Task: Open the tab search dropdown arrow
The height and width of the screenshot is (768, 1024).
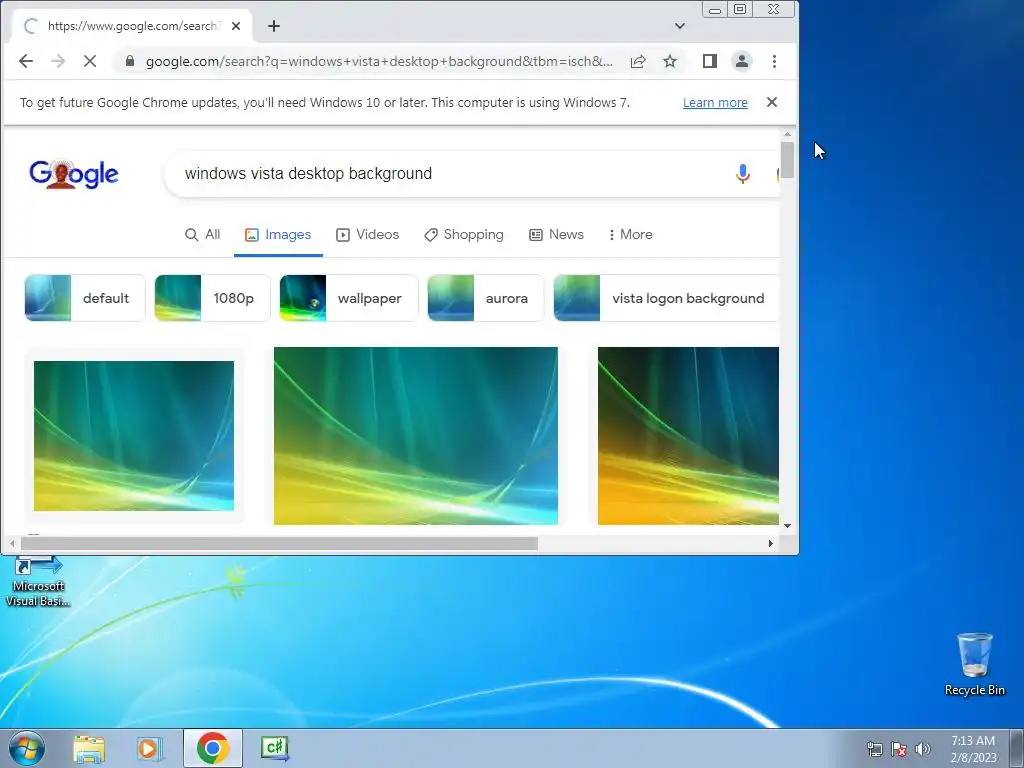Action: click(680, 26)
